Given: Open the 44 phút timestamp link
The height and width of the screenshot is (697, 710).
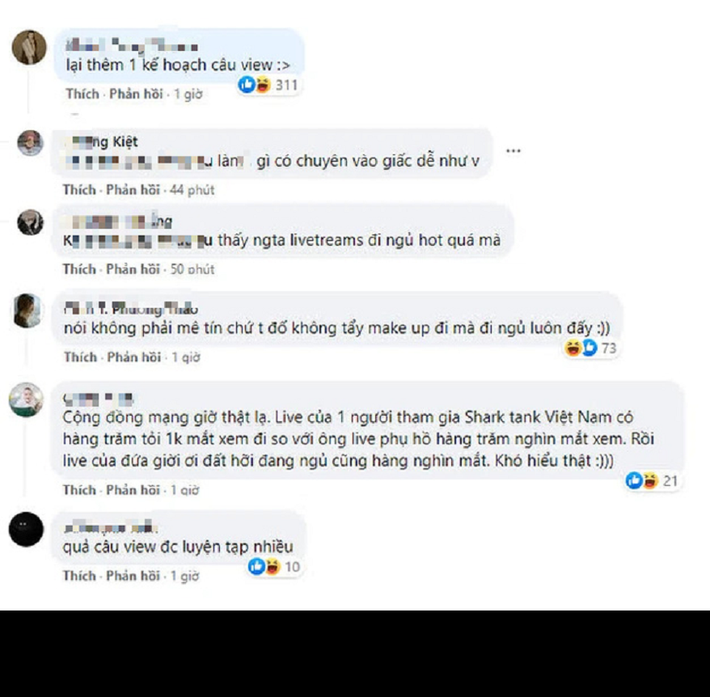Looking at the screenshot, I should 192,190.
